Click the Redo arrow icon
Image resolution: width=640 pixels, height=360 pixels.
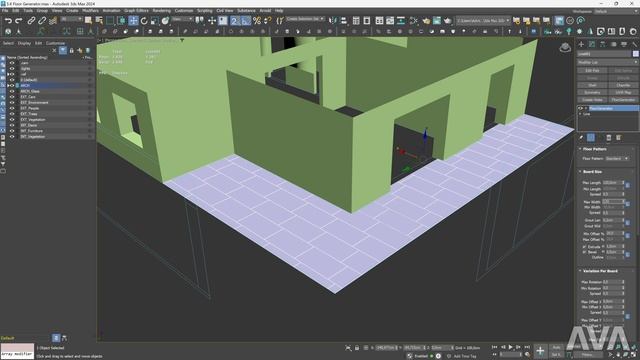pyautogui.click(x=19, y=20)
